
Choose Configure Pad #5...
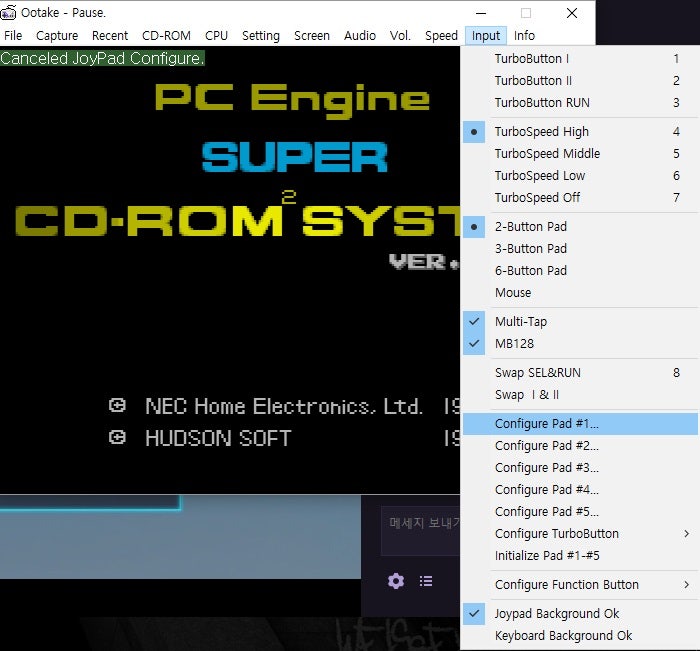pos(580,512)
